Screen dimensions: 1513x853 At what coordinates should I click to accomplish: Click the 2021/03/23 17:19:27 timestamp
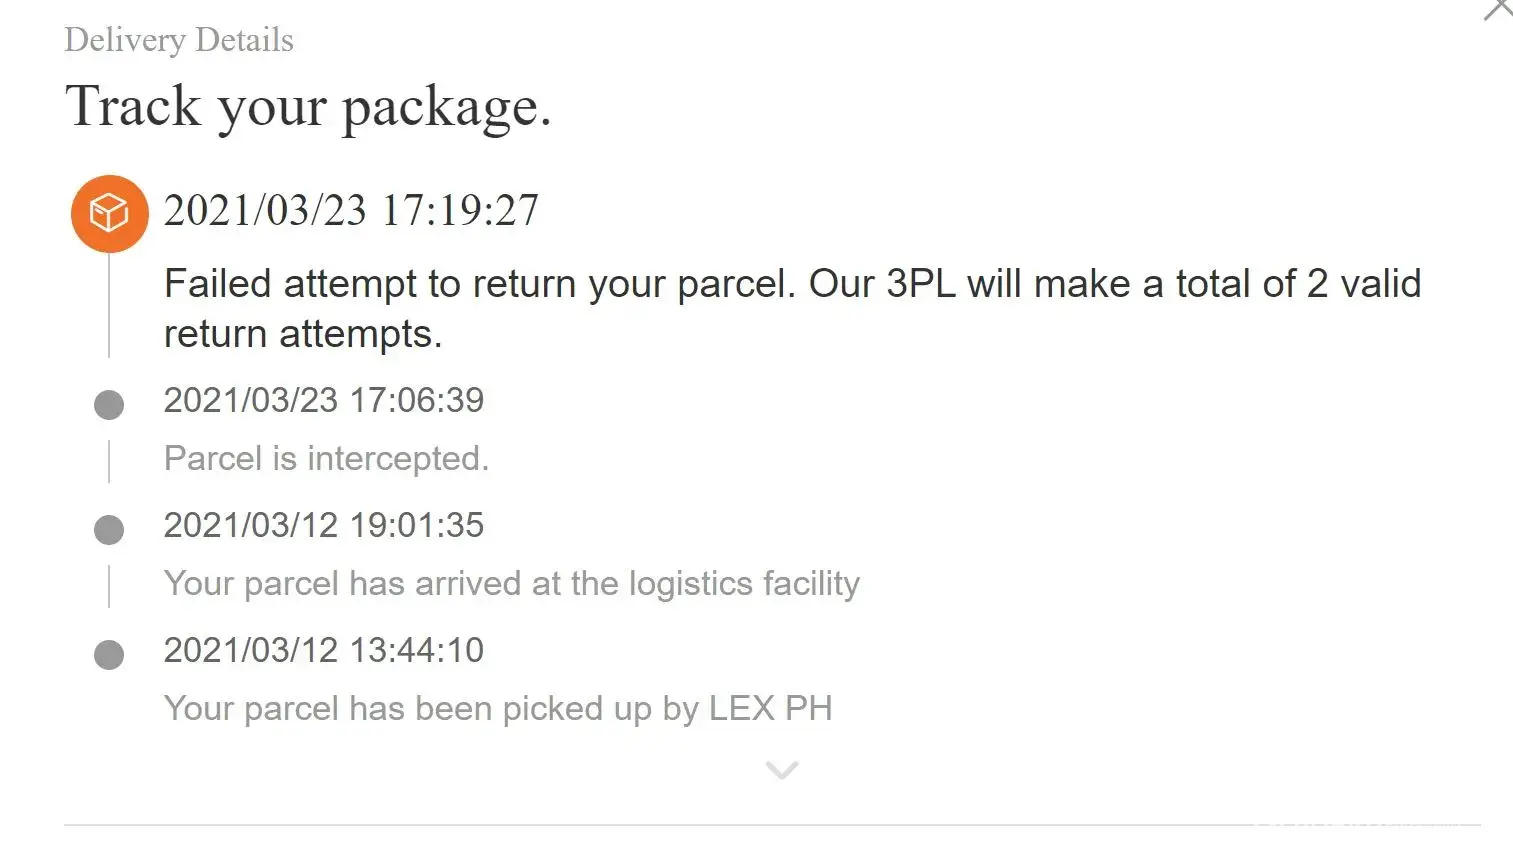pos(351,211)
